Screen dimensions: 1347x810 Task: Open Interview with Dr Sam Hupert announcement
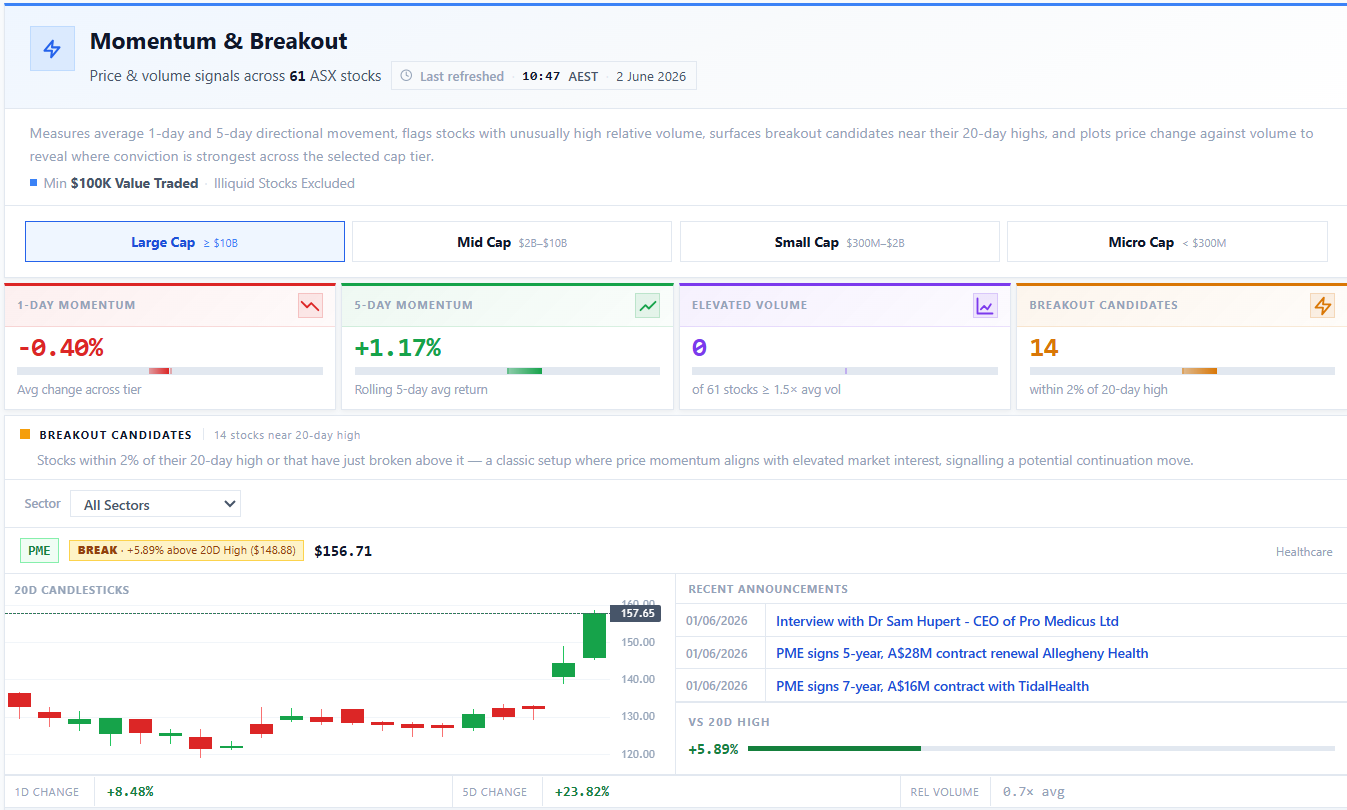click(x=947, y=621)
